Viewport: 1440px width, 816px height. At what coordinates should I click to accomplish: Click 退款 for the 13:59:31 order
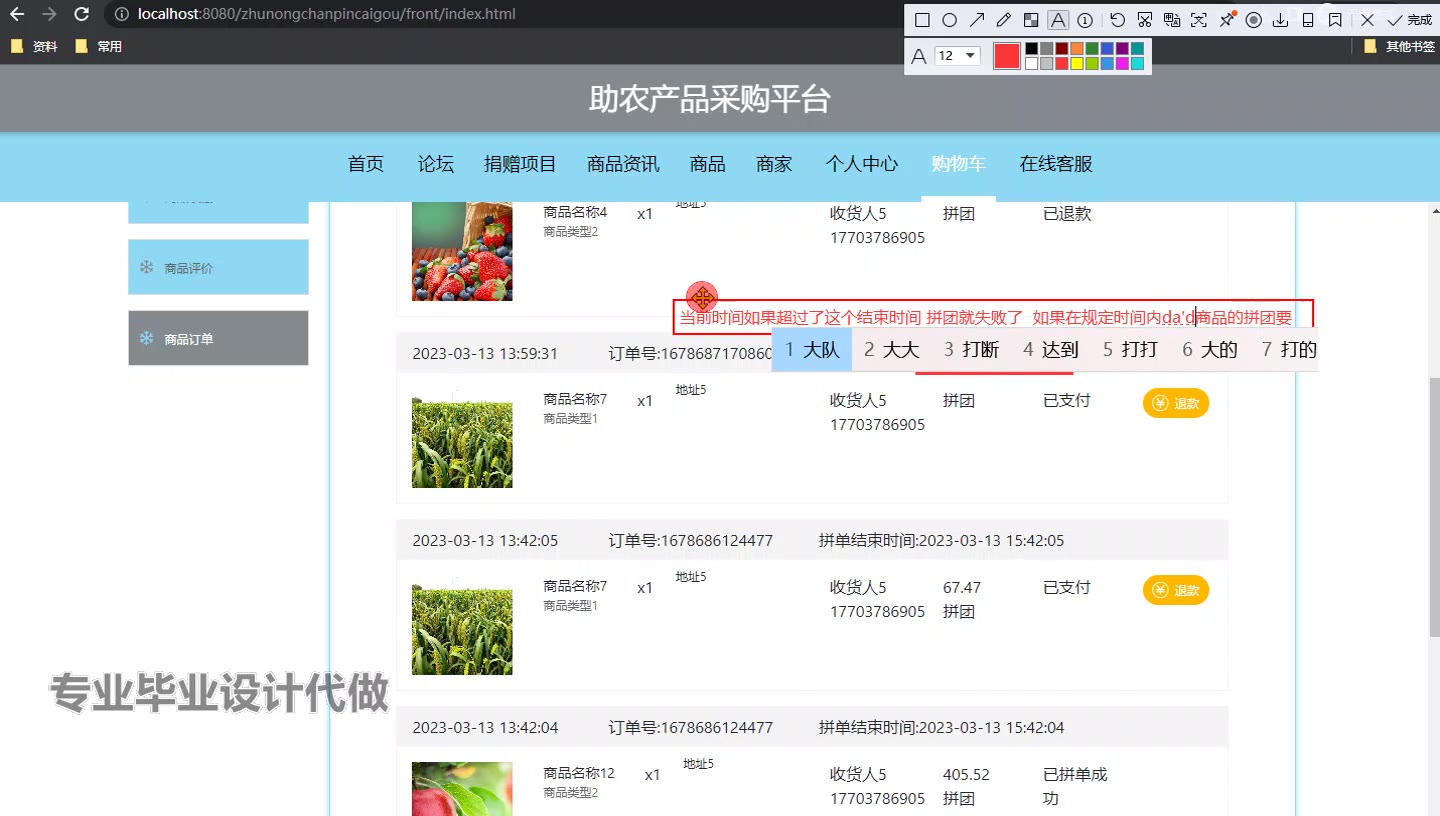pos(1175,403)
